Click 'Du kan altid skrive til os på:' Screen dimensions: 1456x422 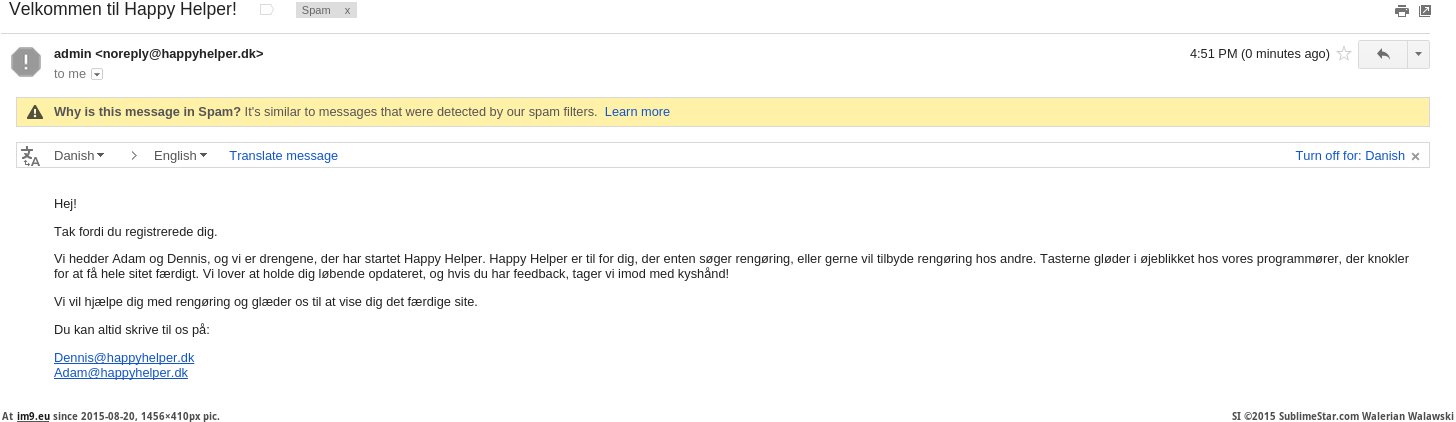pyautogui.click(x=132, y=329)
